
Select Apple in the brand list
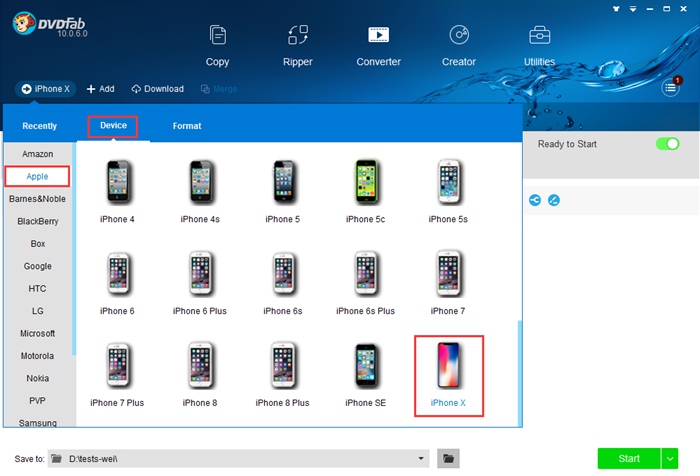(38, 176)
